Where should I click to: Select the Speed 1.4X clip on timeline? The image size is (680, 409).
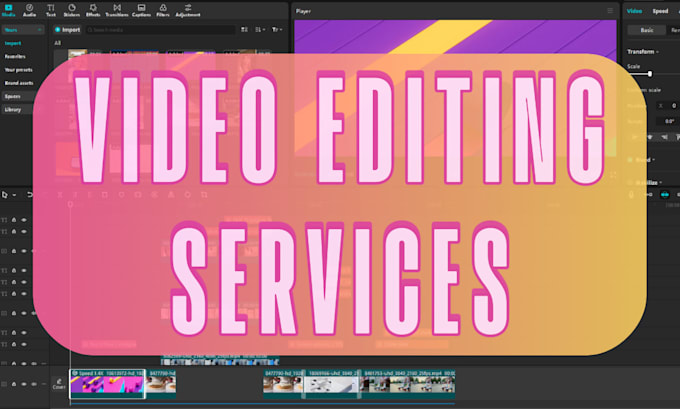click(x=108, y=384)
